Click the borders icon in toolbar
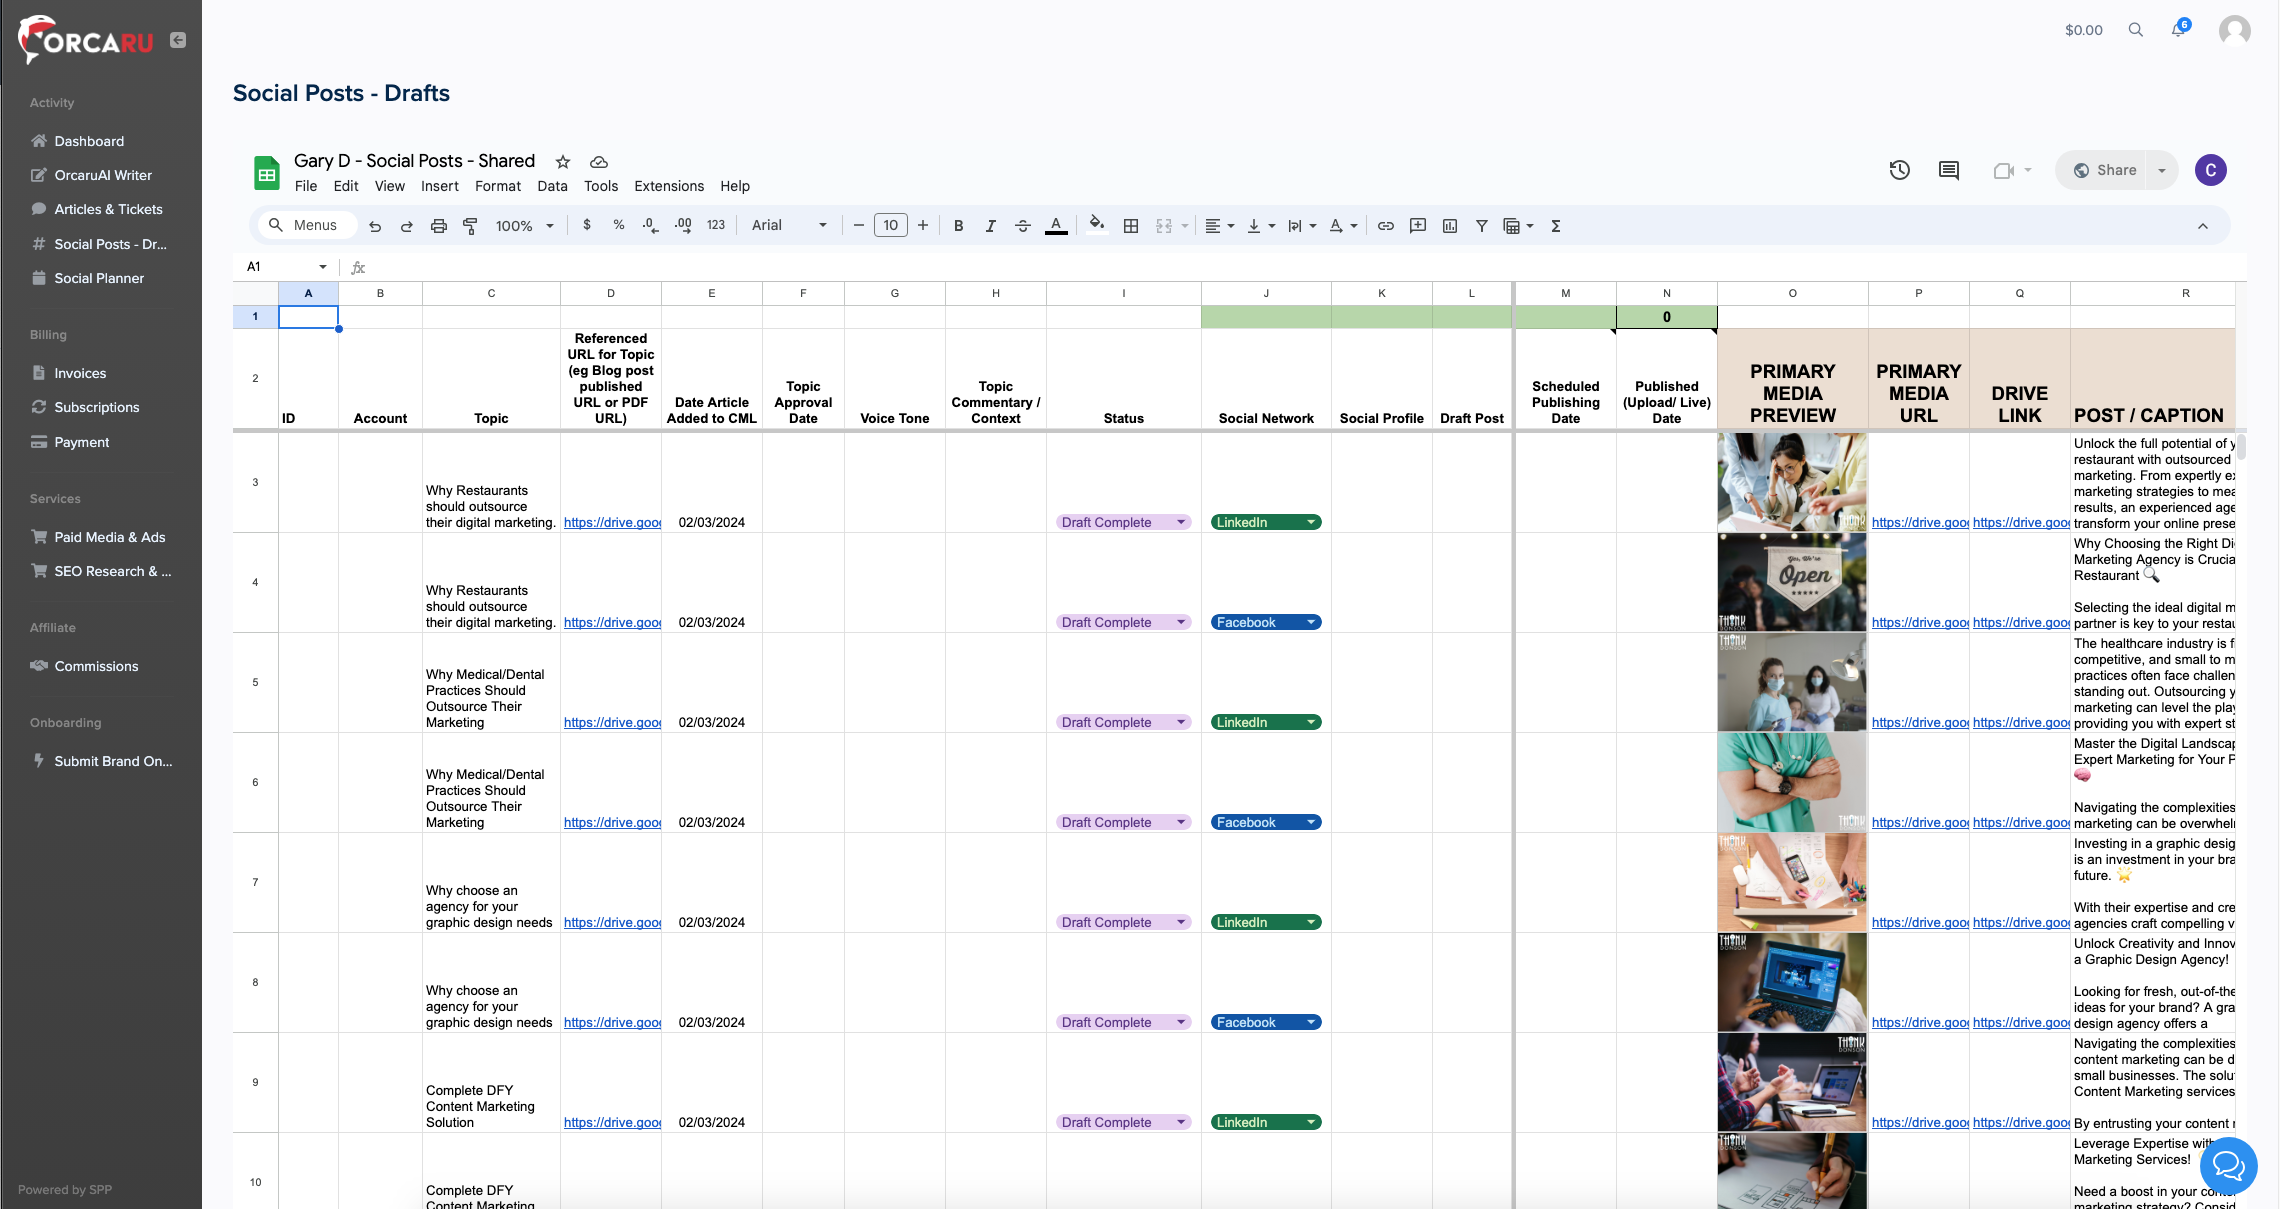 1130,226
